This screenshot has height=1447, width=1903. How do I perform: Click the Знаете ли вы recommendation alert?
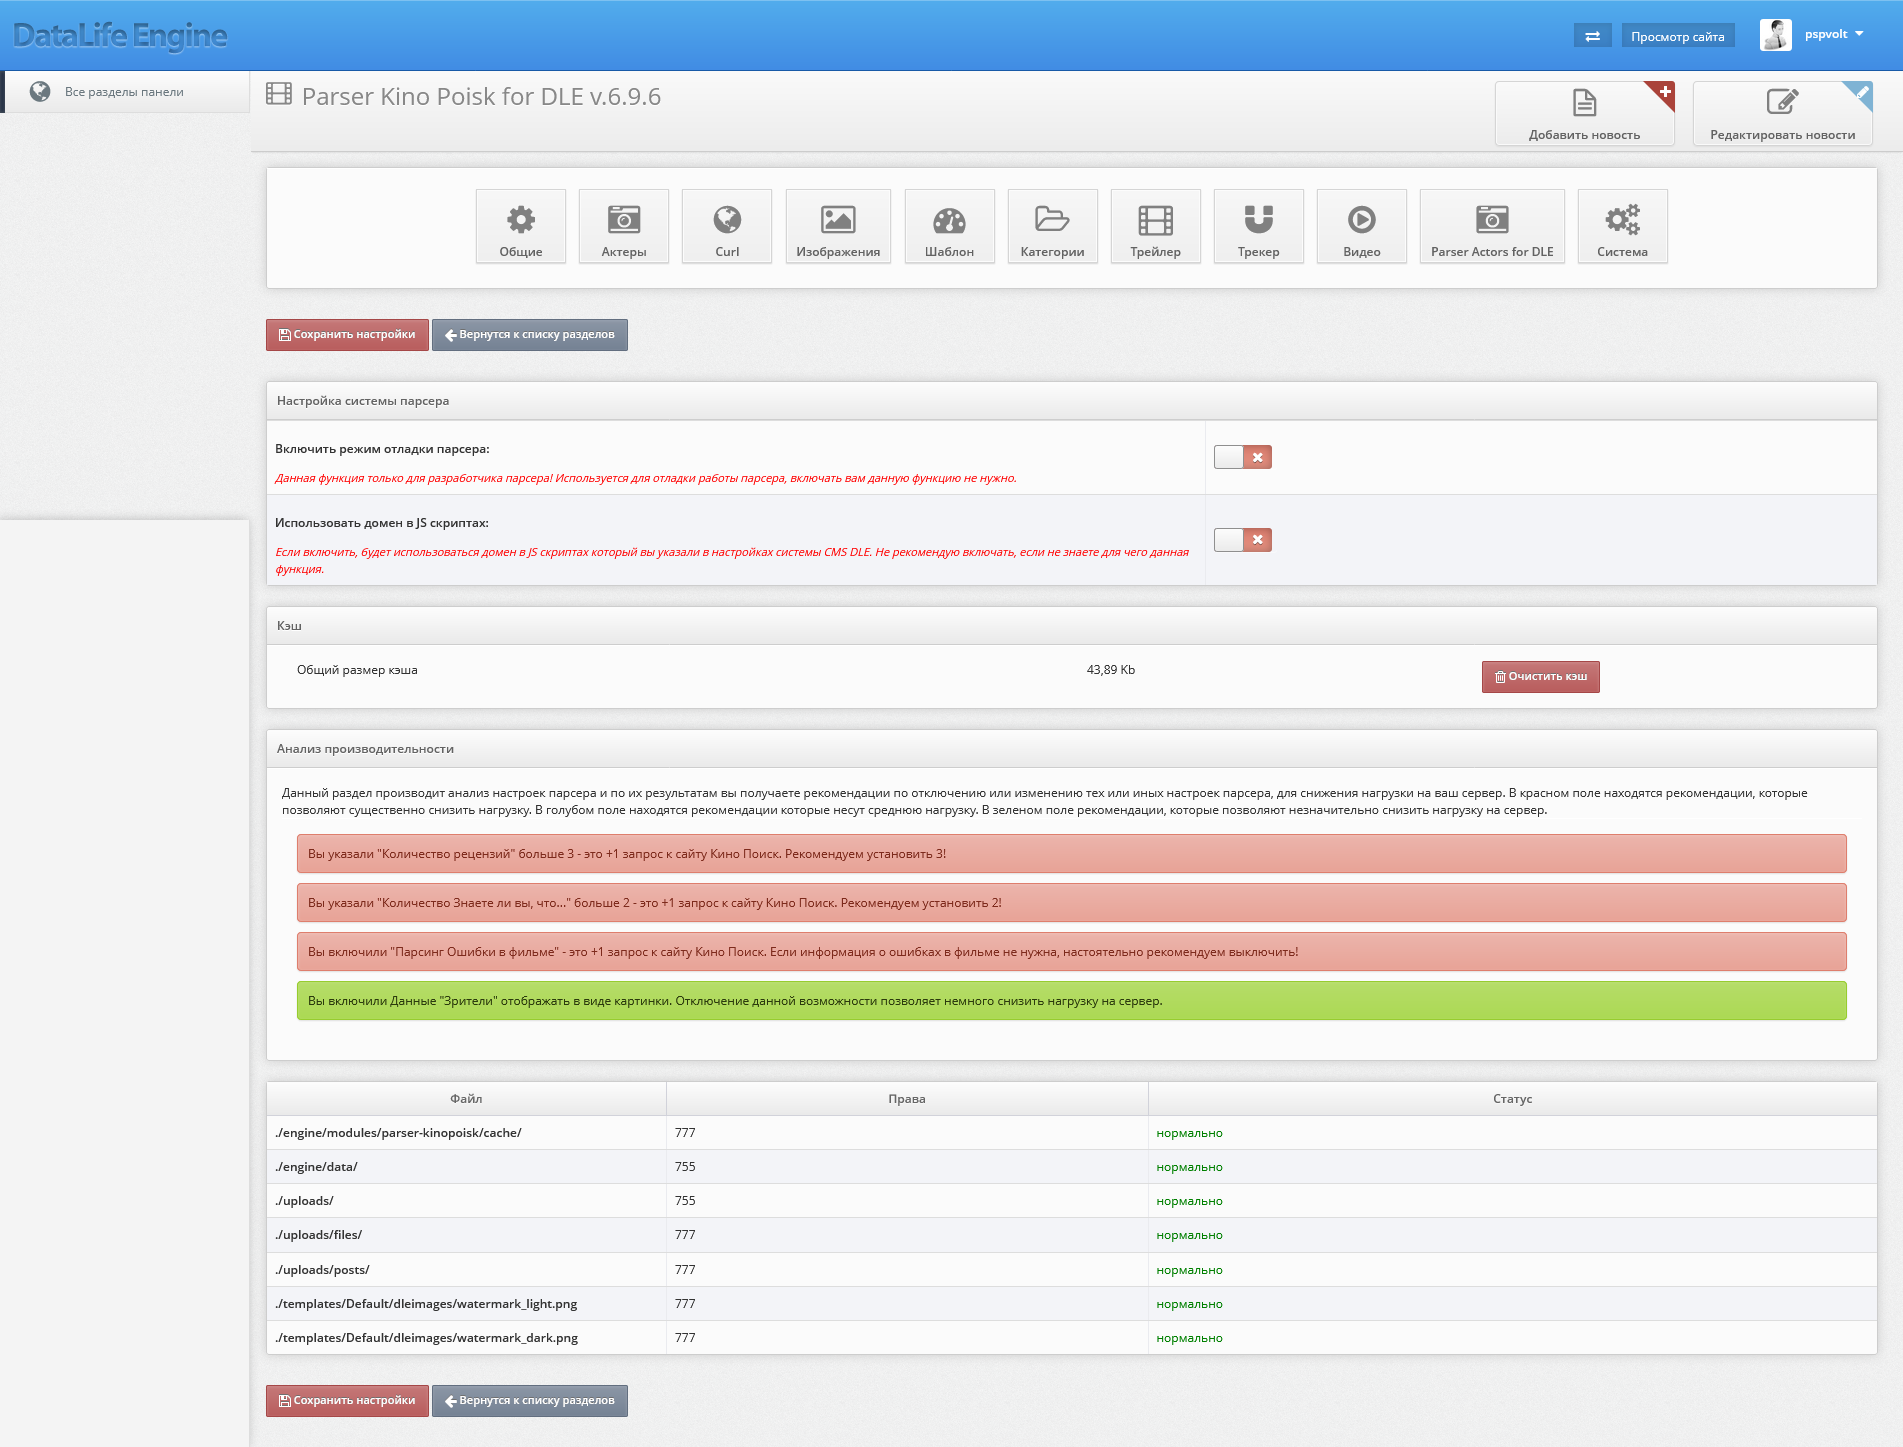pos(1071,903)
